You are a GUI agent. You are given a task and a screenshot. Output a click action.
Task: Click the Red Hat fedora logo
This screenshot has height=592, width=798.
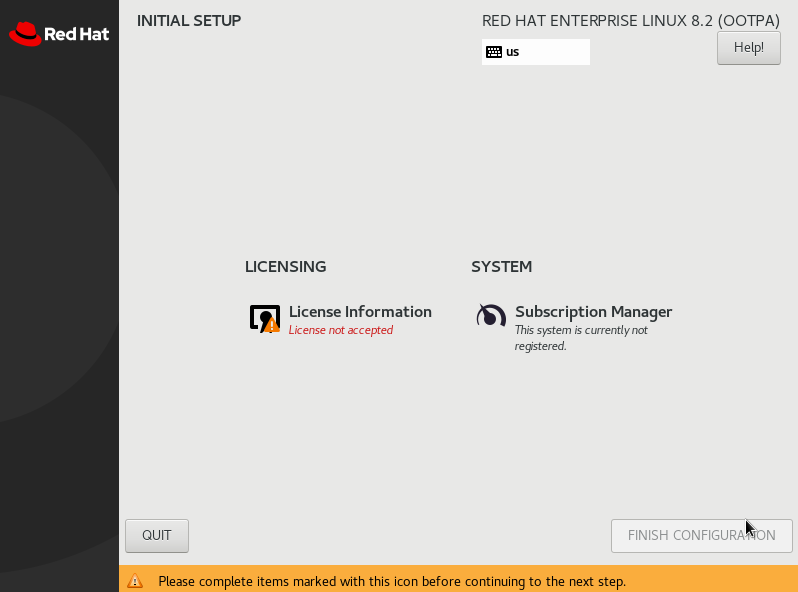pos(24,34)
